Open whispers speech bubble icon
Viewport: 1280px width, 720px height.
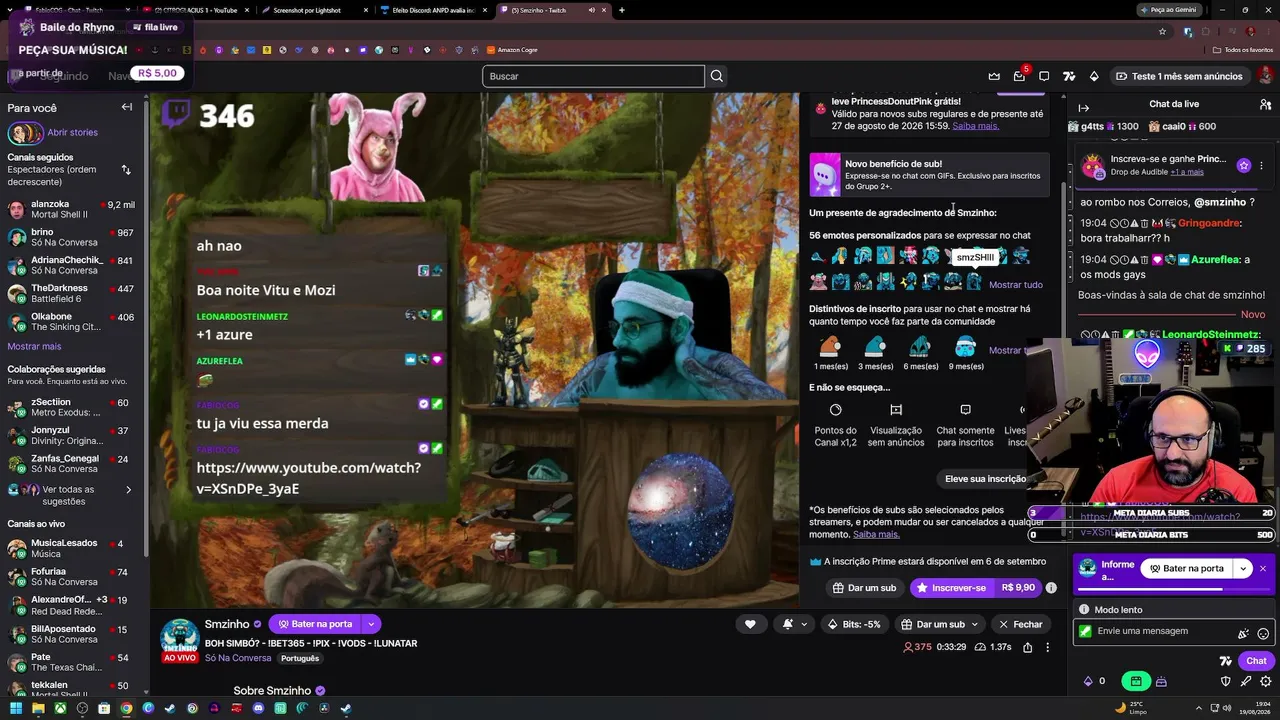1044,76
